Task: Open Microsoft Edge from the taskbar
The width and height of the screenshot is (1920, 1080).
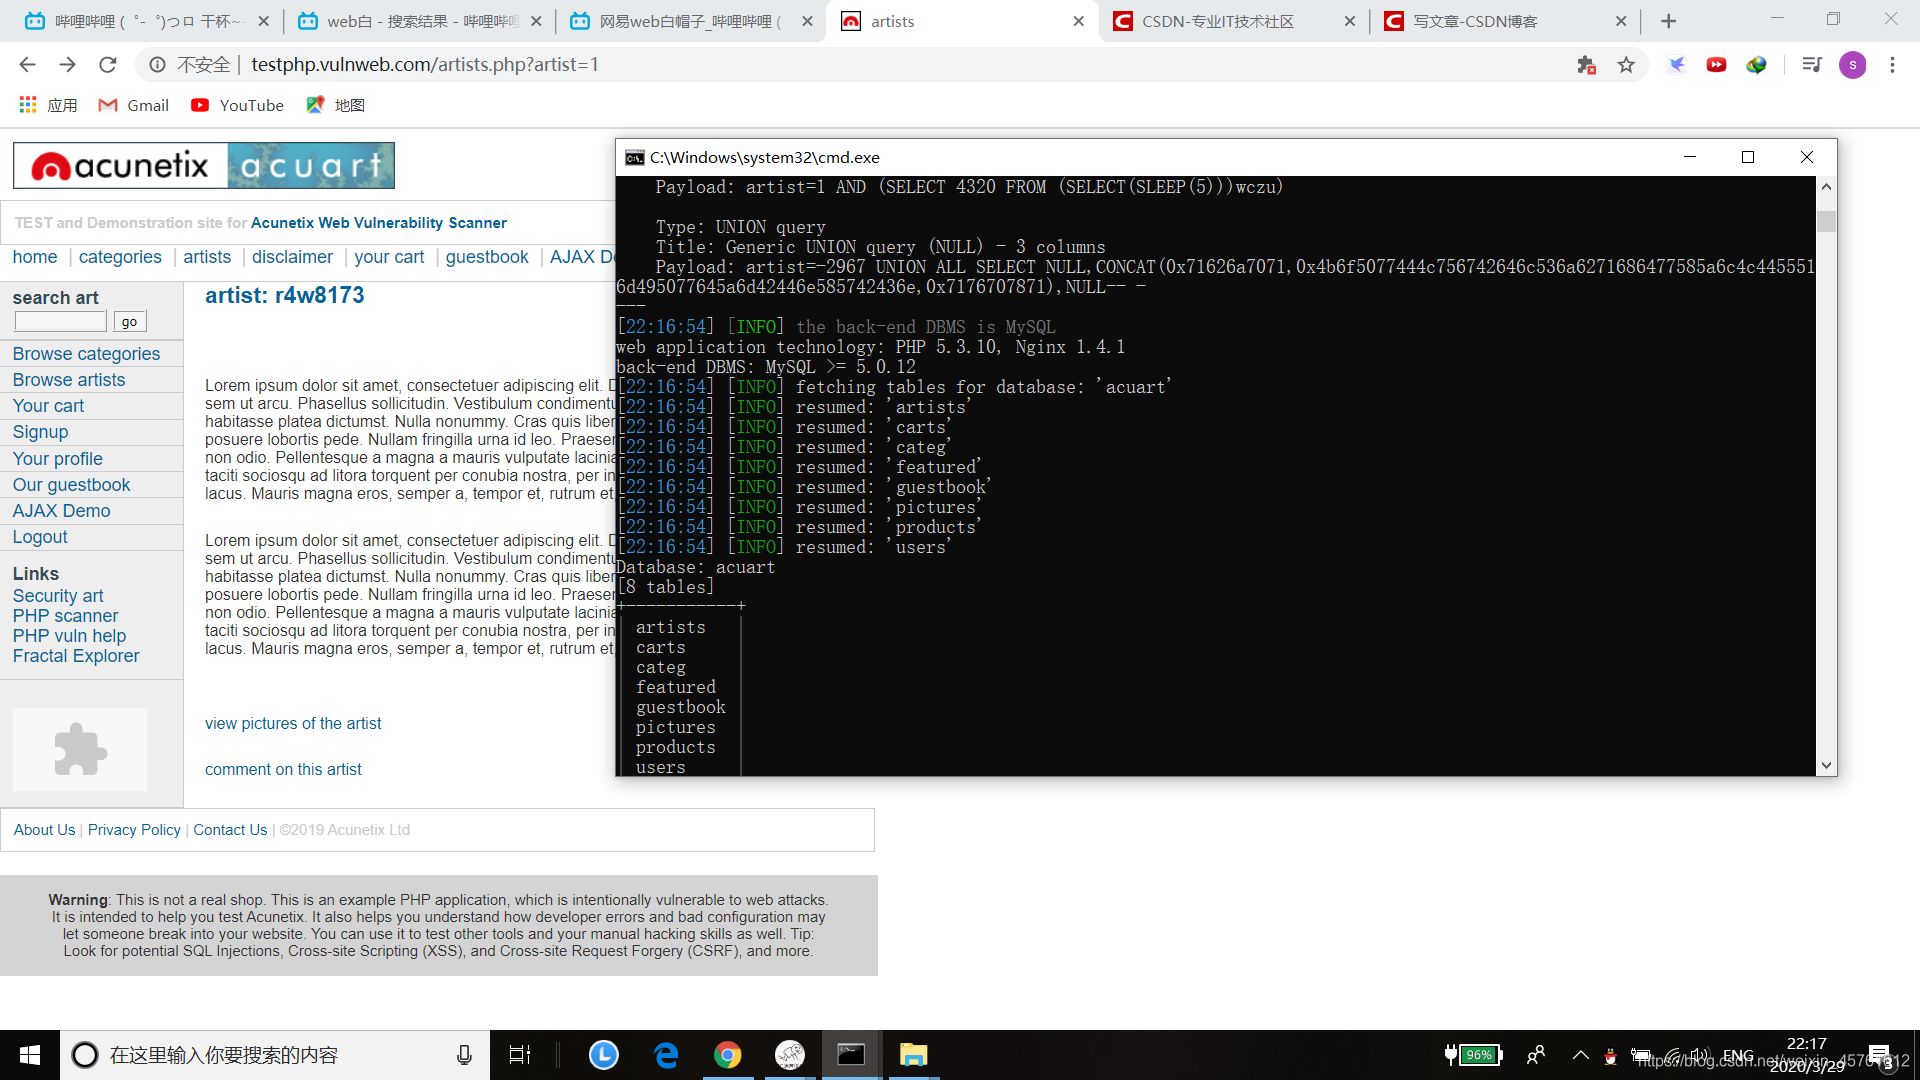Action: click(666, 1055)
